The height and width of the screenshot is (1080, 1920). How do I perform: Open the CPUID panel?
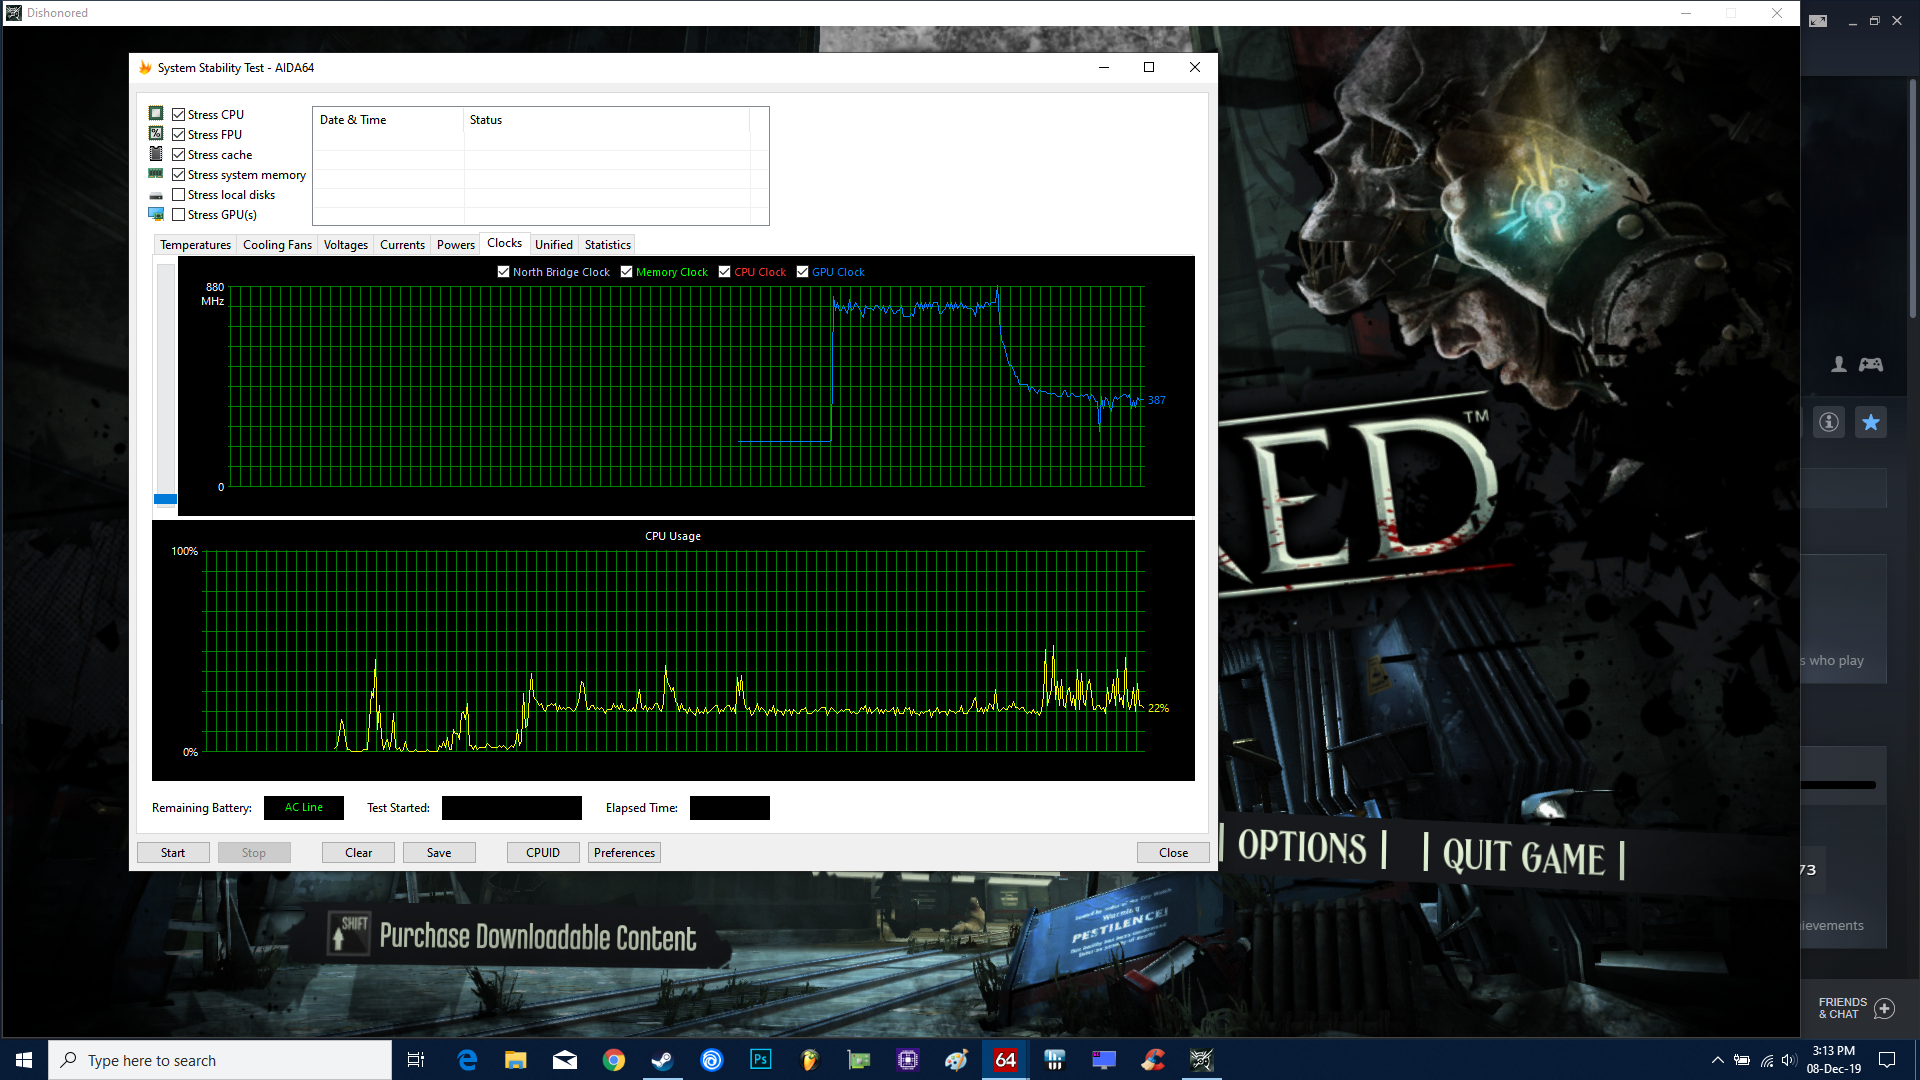(x=543, y=853)
